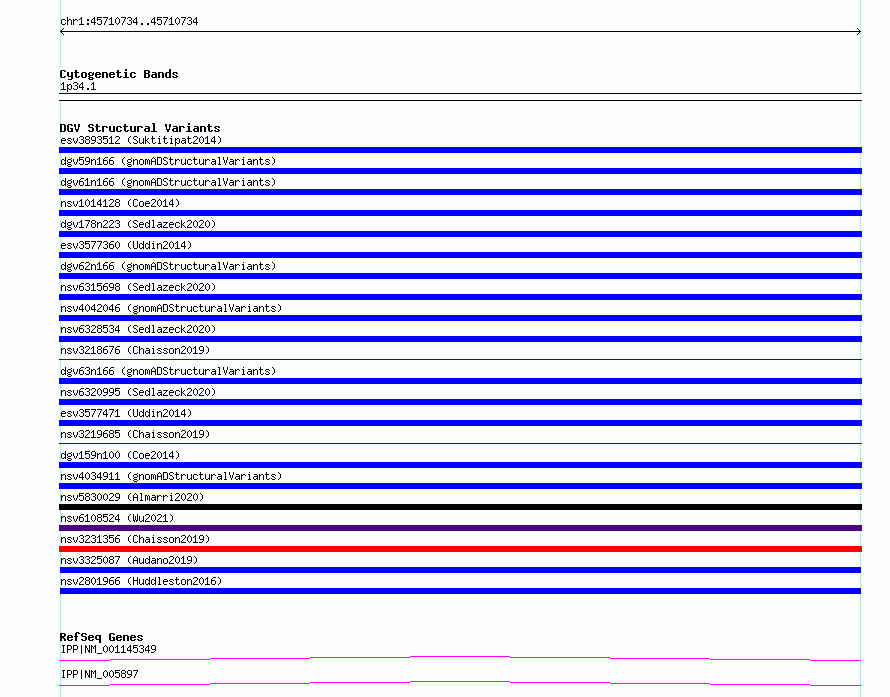The width and height of the screenshot is (890, 697).
Task: Click the magenta gene line under IPP|NM_005897
Action: [460, 683]
